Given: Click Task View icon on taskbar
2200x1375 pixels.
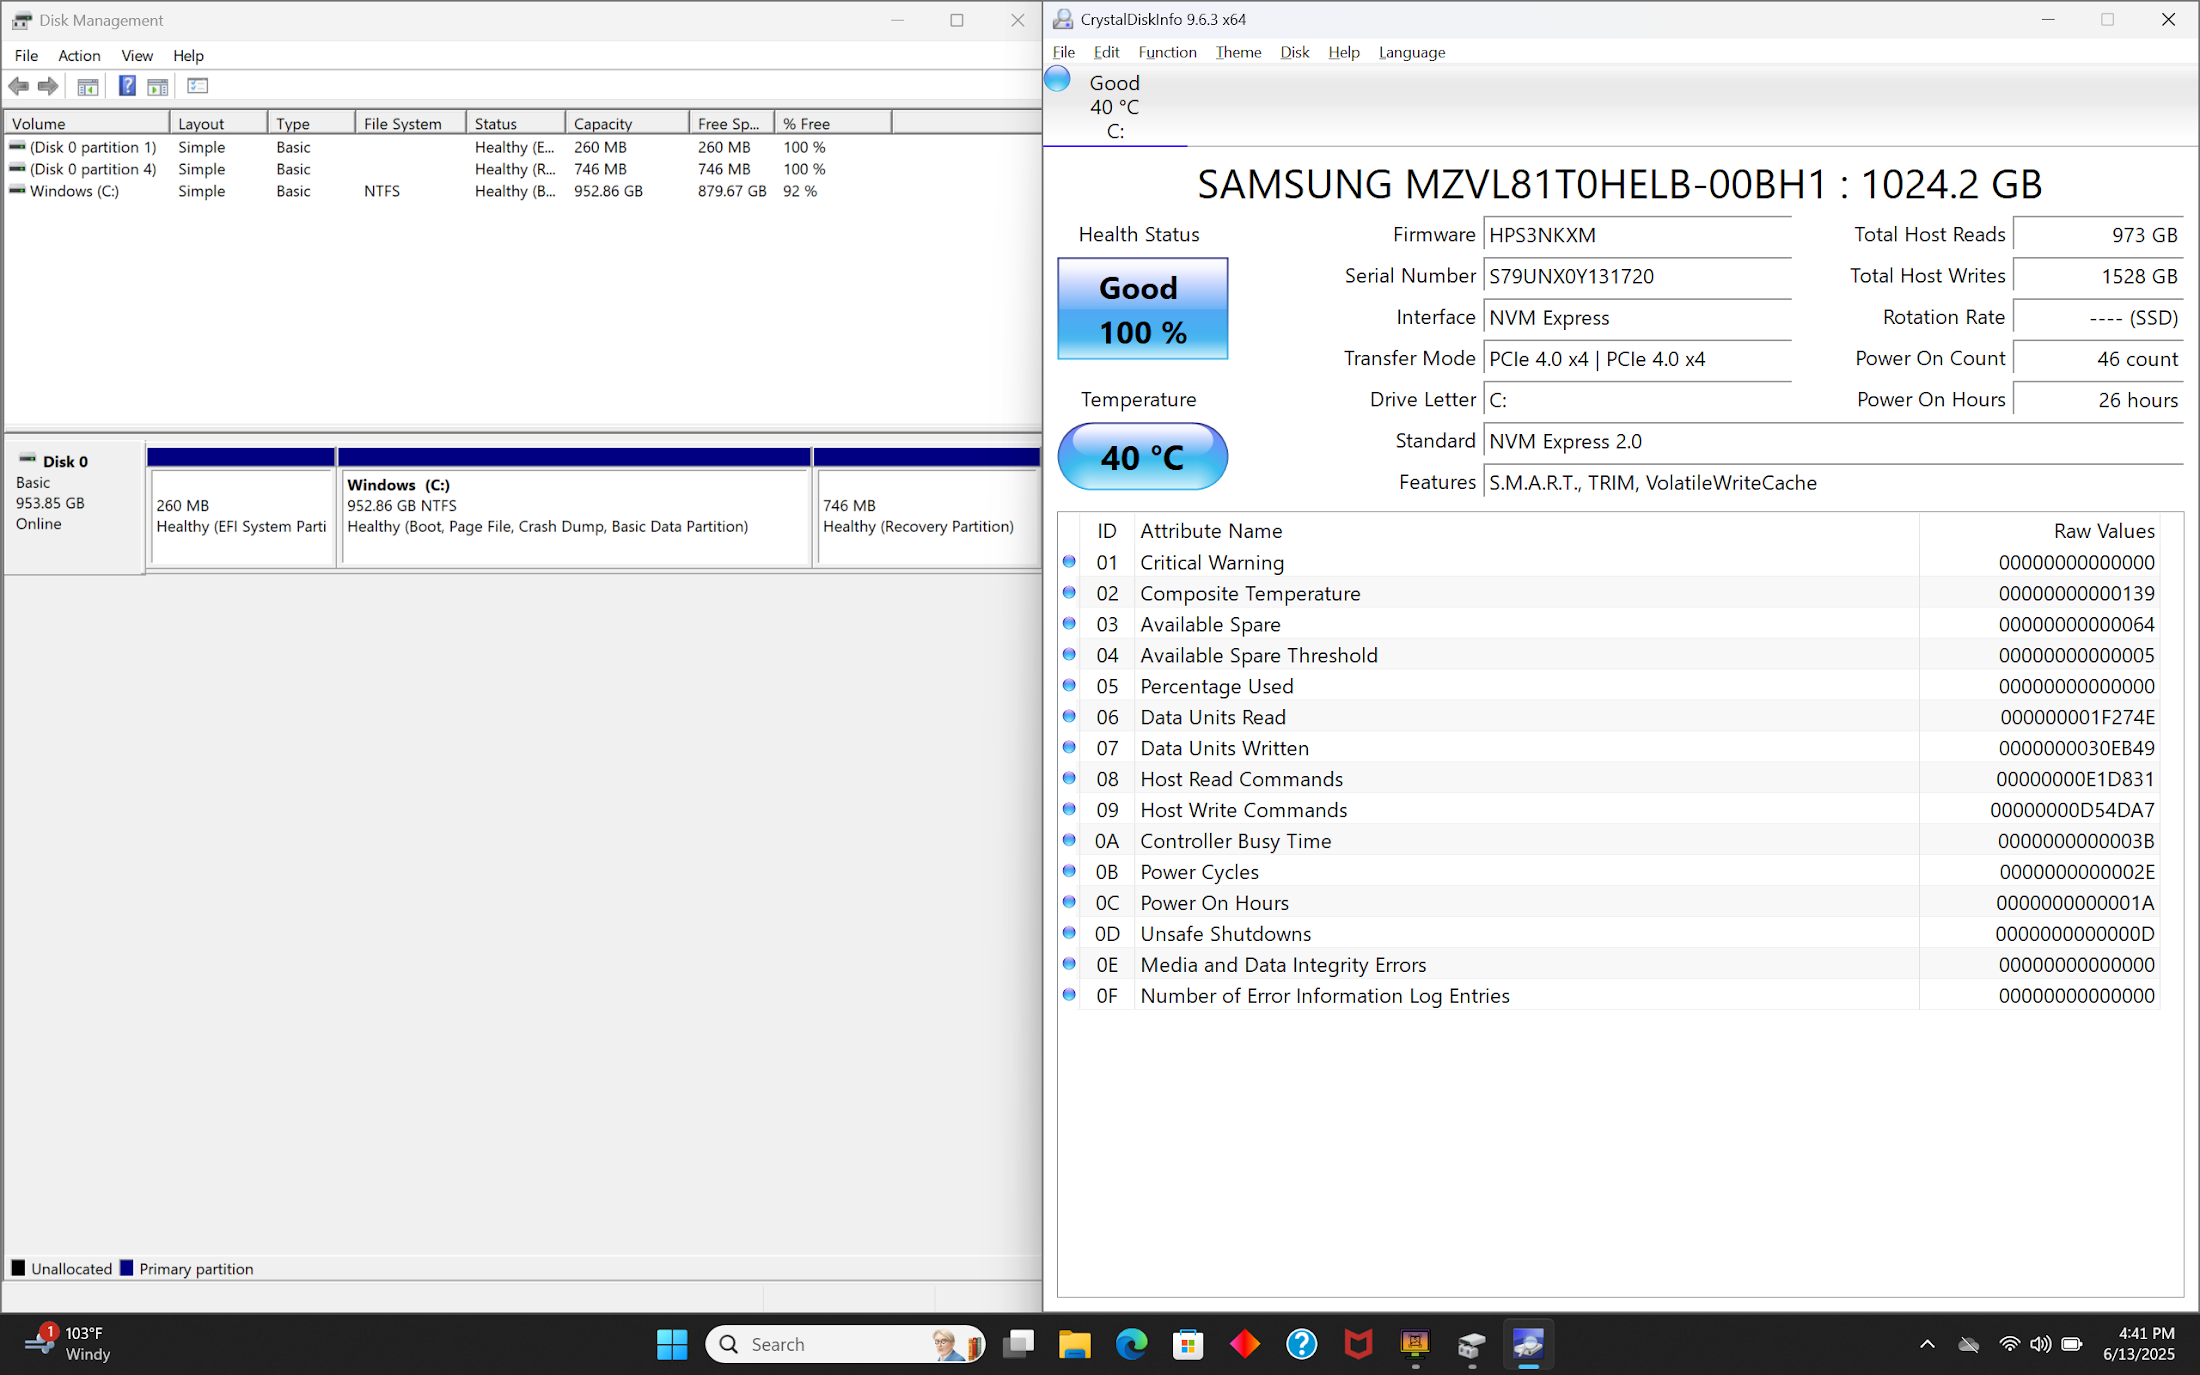Looking at the screenshot, I should tap(1018, 1344).
